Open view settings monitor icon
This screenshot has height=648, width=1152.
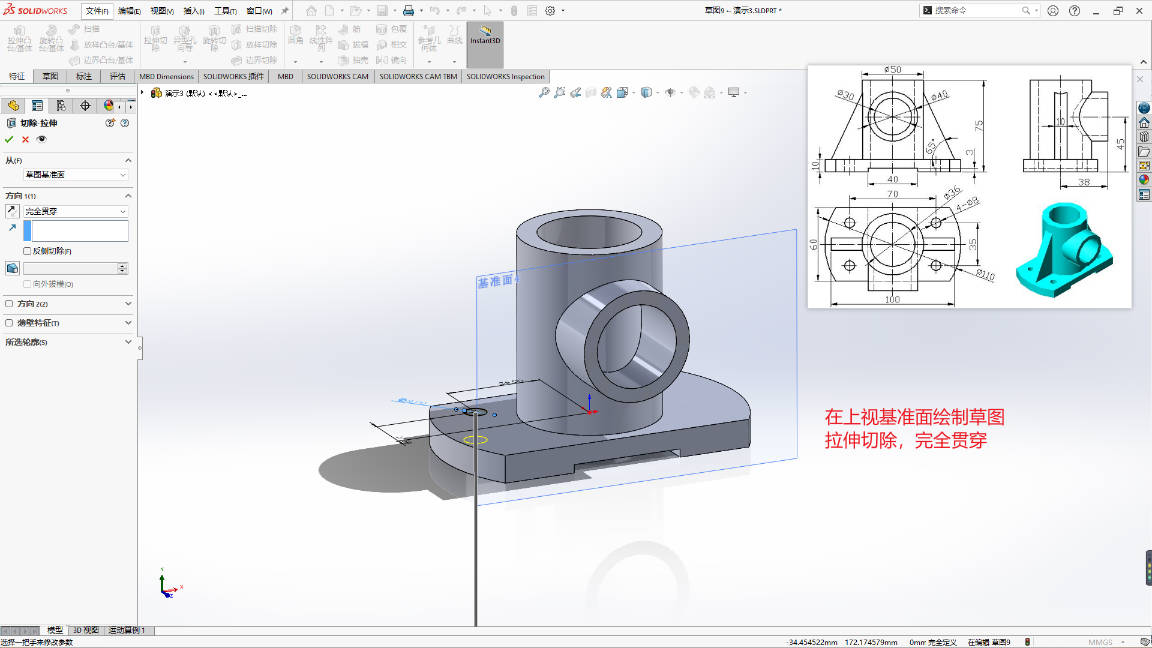point(733,93)
